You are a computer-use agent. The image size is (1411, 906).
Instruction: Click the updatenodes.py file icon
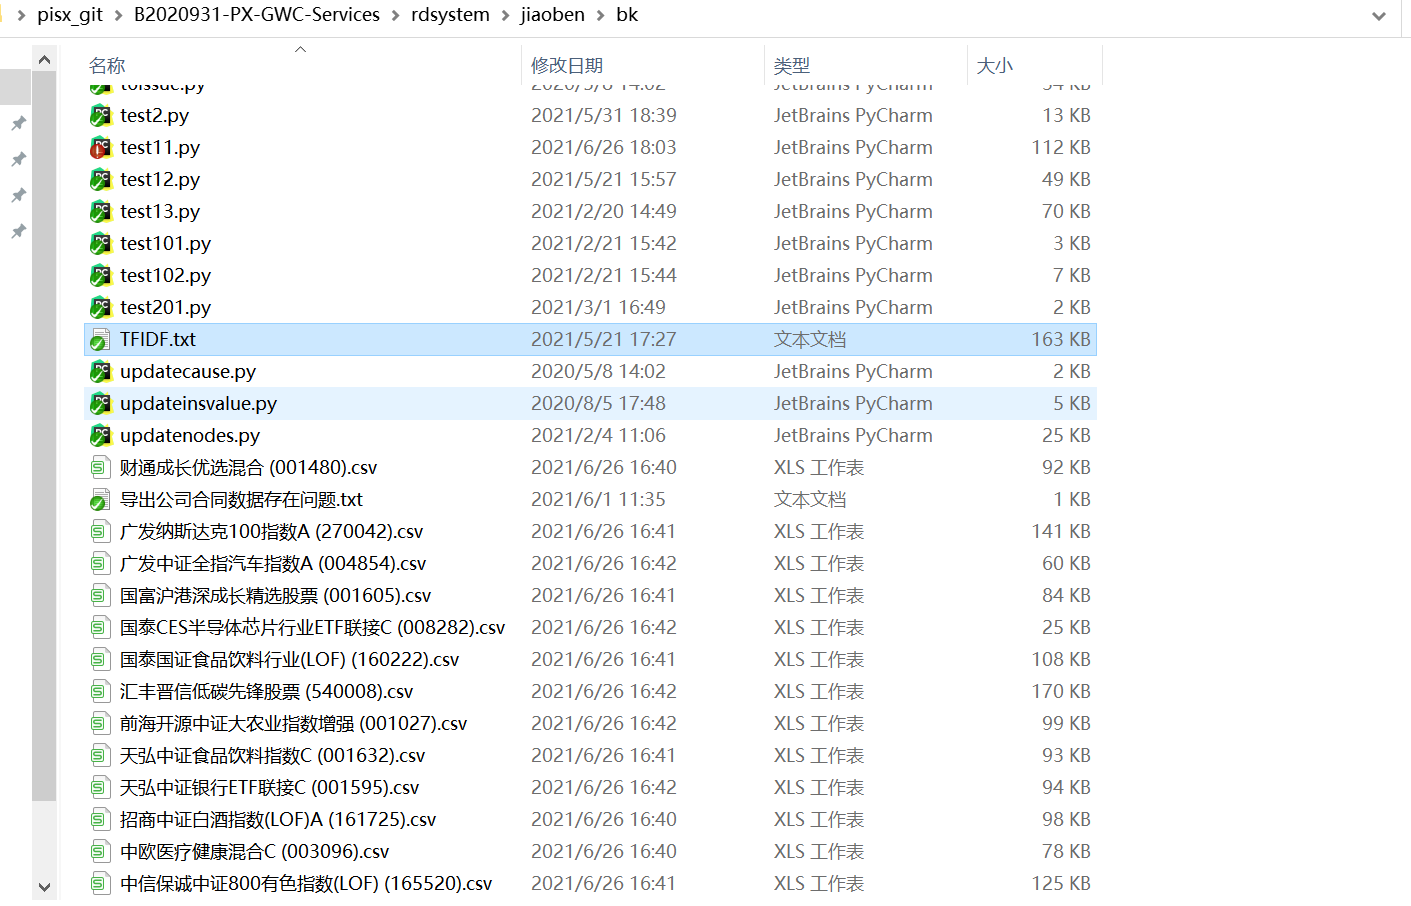pyautogui.click(x=100, y=435)
